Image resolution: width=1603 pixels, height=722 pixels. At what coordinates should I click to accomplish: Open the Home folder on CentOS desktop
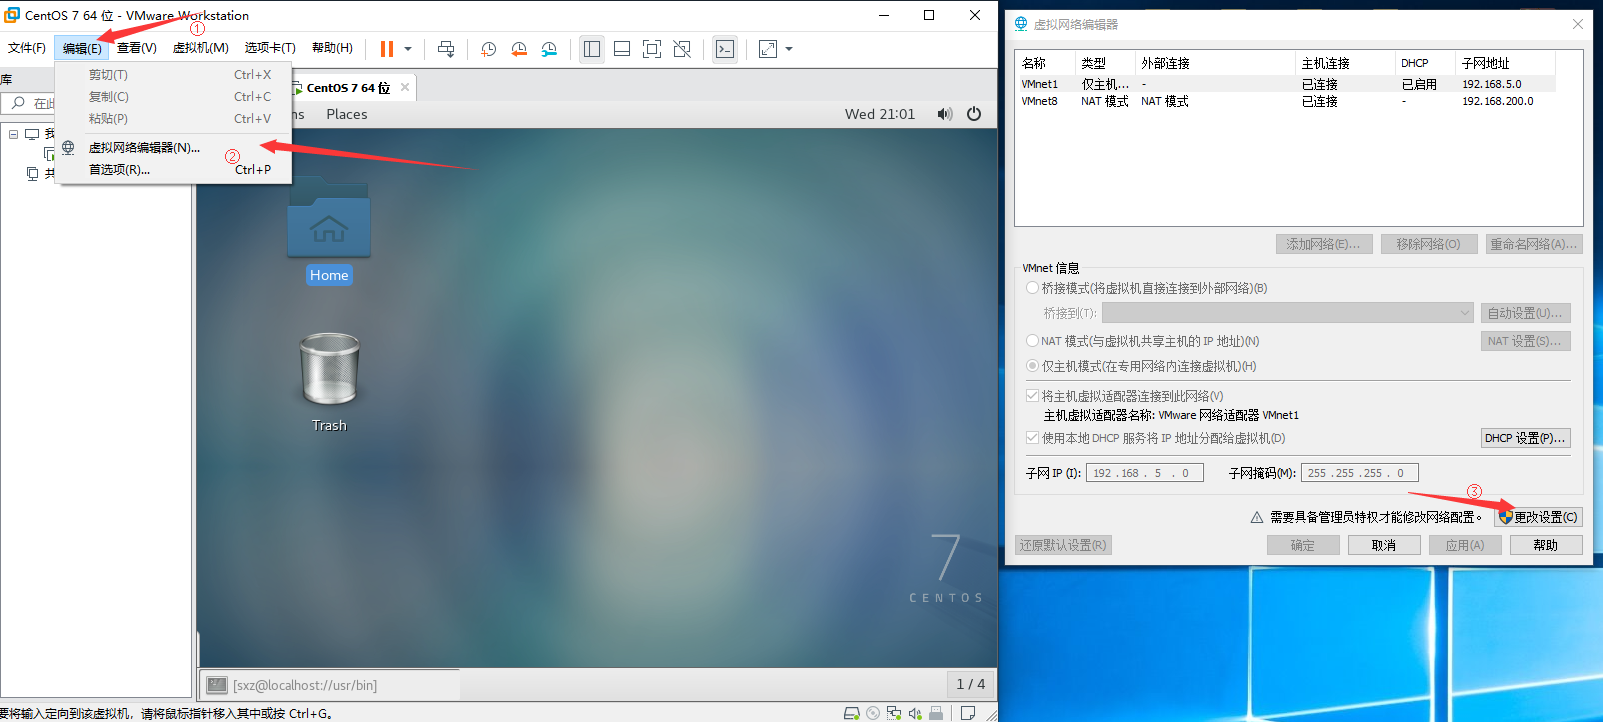click(329, 232)
